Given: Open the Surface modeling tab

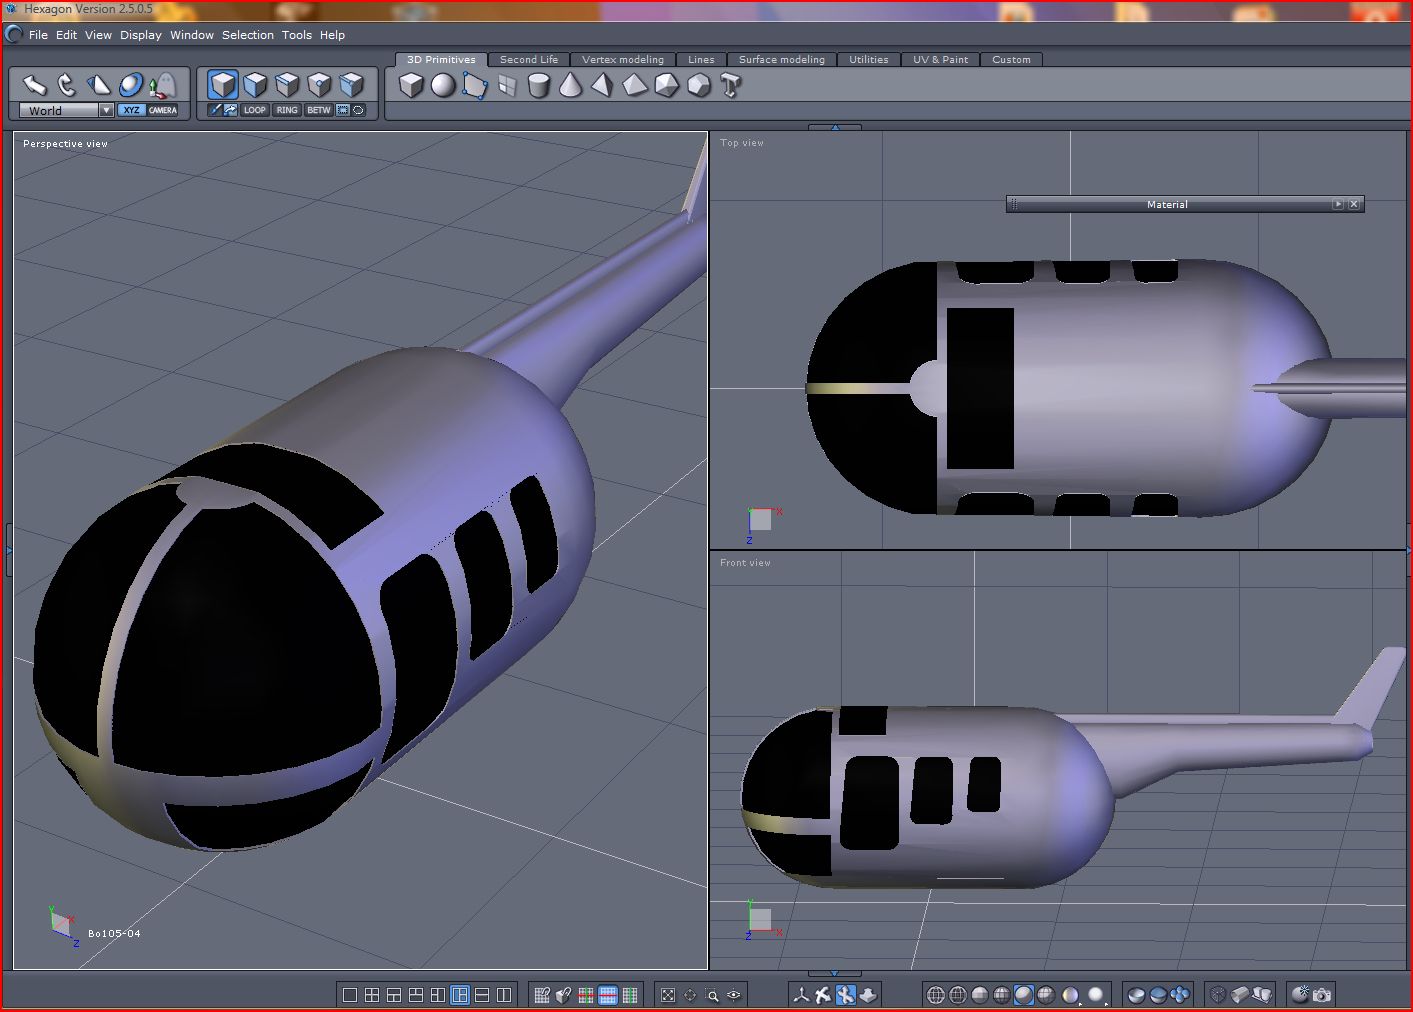Looking at the screenshot, I should [782, 60].
